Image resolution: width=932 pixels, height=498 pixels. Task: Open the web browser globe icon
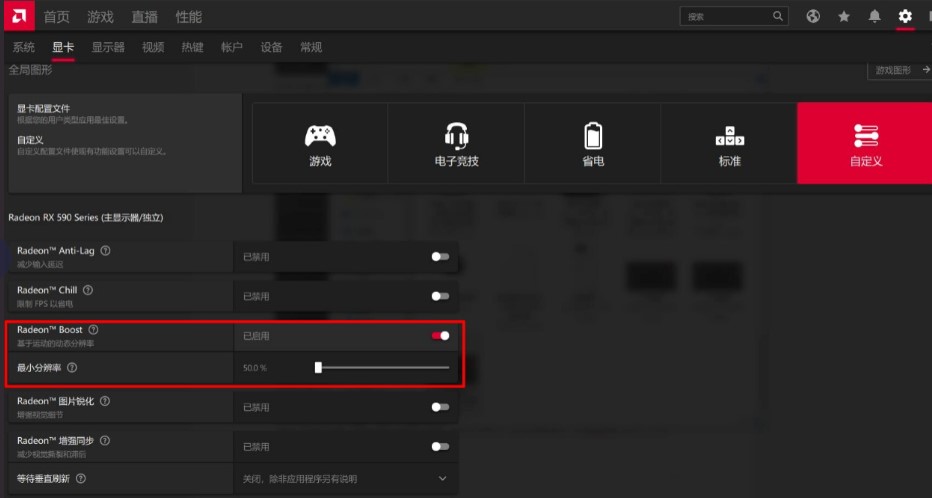tap(813, 17)
